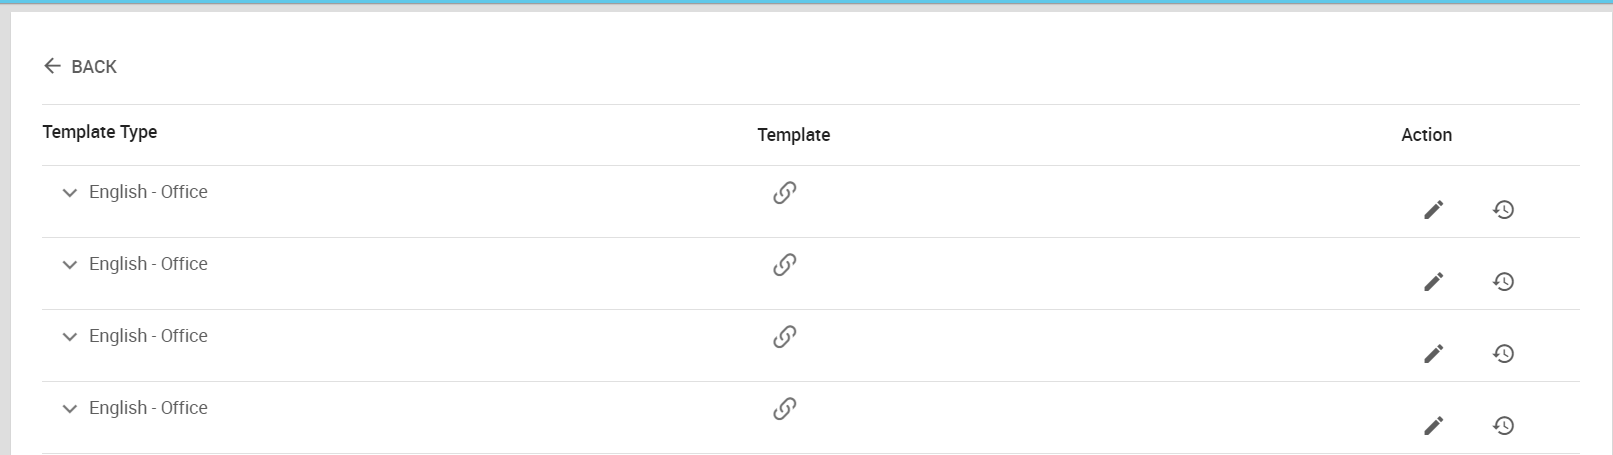1613x455 pixels.
Task: Expand the second English - Office row
Action: click(x=69, y=265)
